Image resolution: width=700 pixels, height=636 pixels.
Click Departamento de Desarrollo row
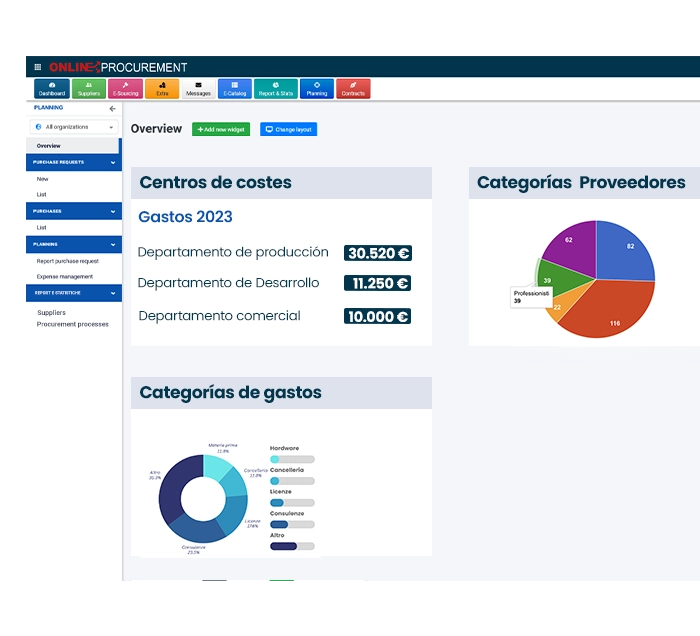(228, 283)
